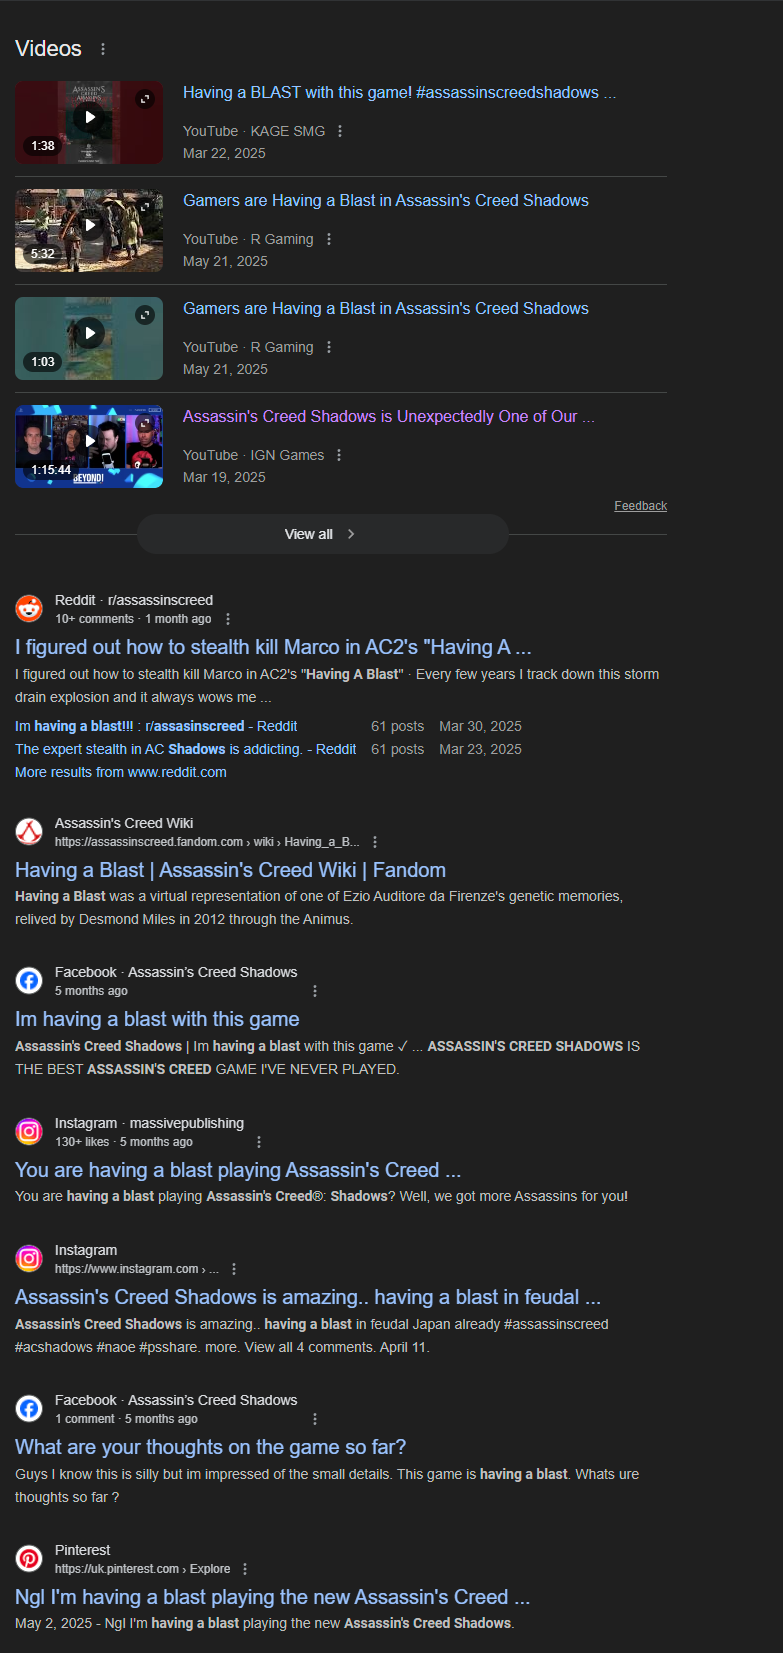This screenshot has width=783, height=1653.
Task: Click the Reddit site icon
Action: click(x=29, y=608)
